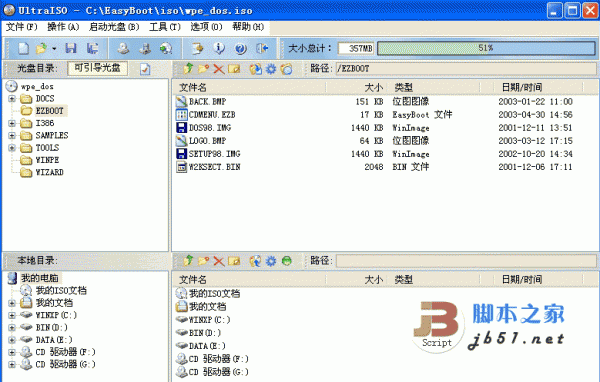Open the 操作(A) menu
The image size is (600, 382).
(63, 27)
